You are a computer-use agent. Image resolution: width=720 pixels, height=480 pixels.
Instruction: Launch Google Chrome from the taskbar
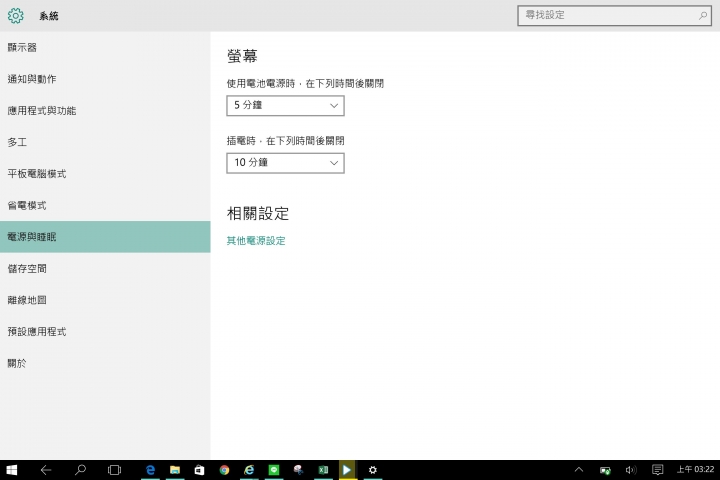click(224, 470)
